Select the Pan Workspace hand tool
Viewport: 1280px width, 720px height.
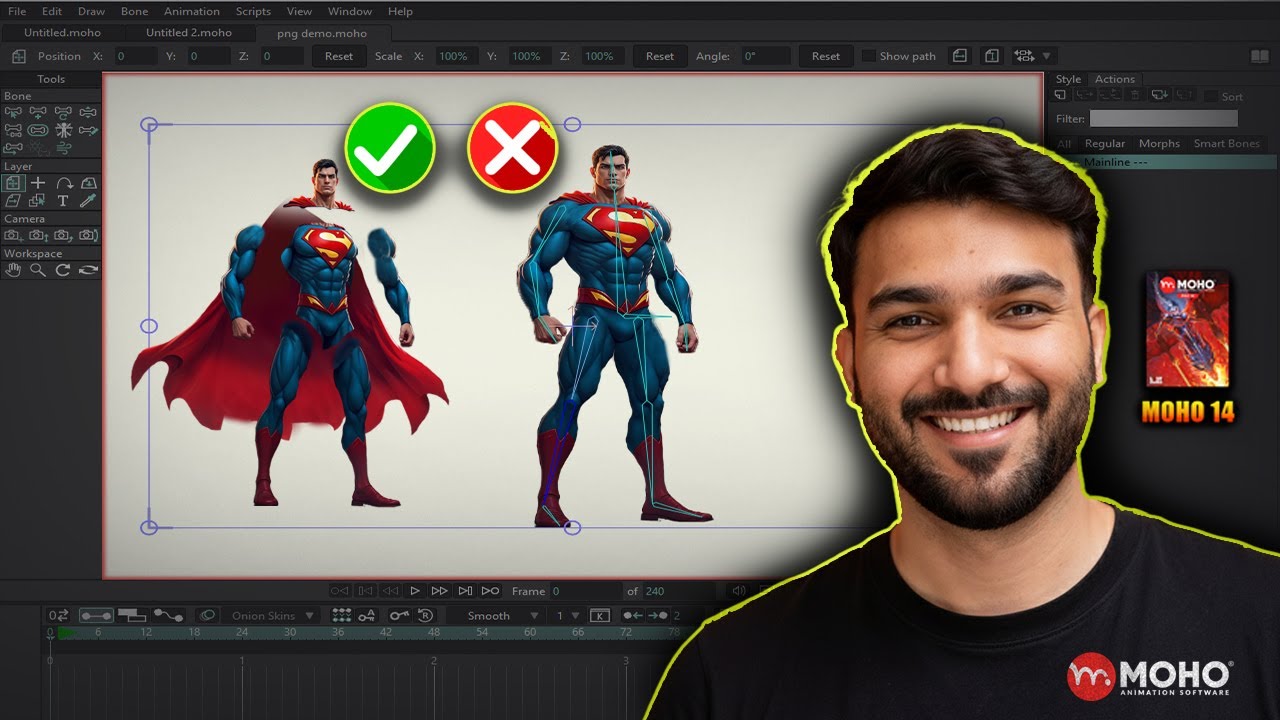pyautogui.click(x=13, y=270)
